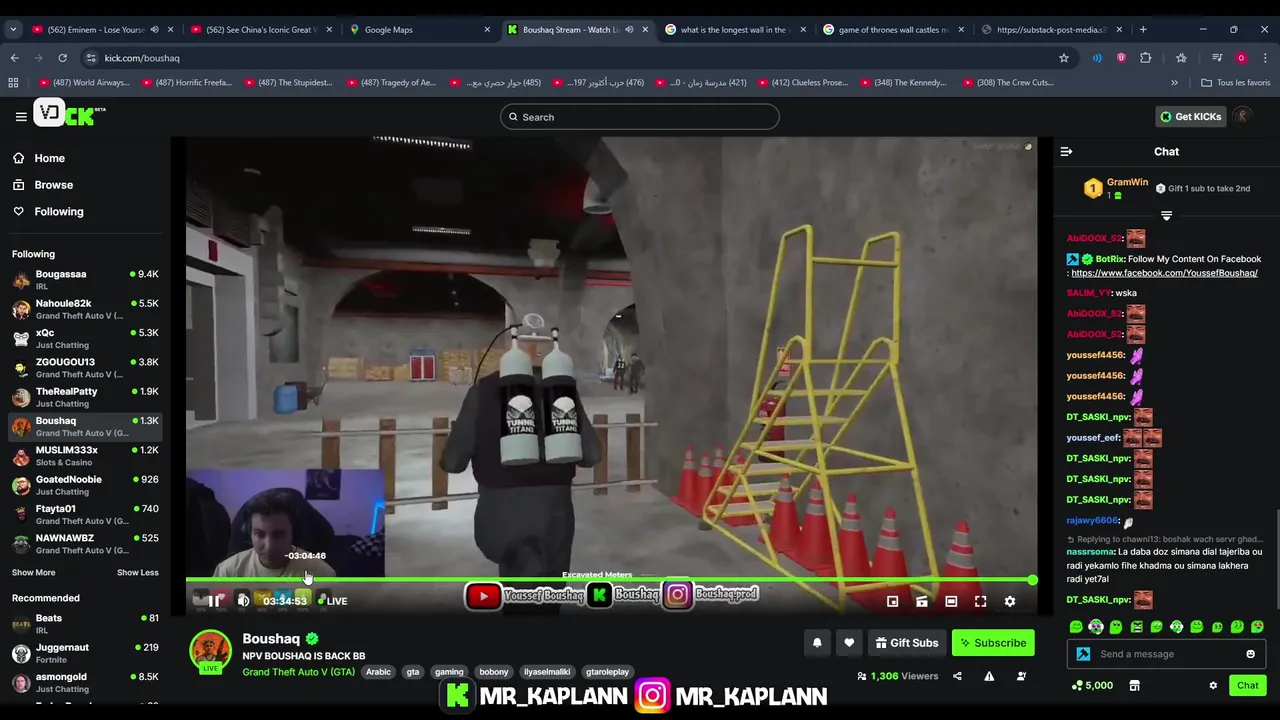
Task: Open Chrome three-dot menu
Action: coord(1265,58)
